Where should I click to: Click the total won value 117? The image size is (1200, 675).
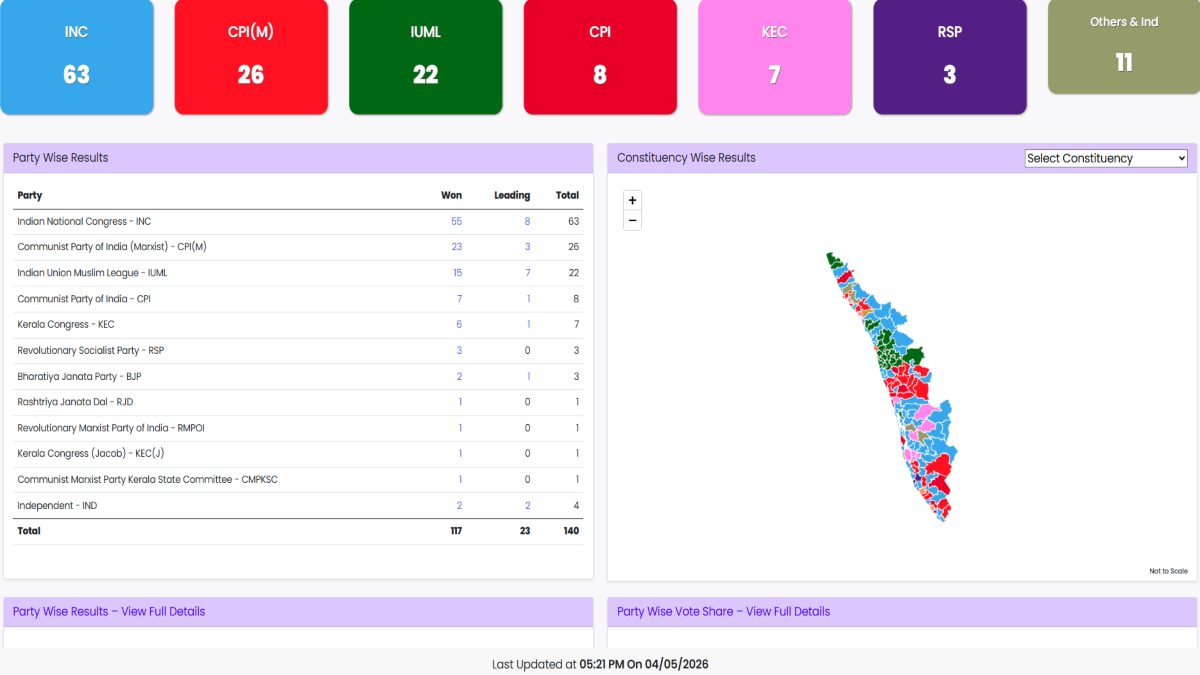tap(455, 531)
